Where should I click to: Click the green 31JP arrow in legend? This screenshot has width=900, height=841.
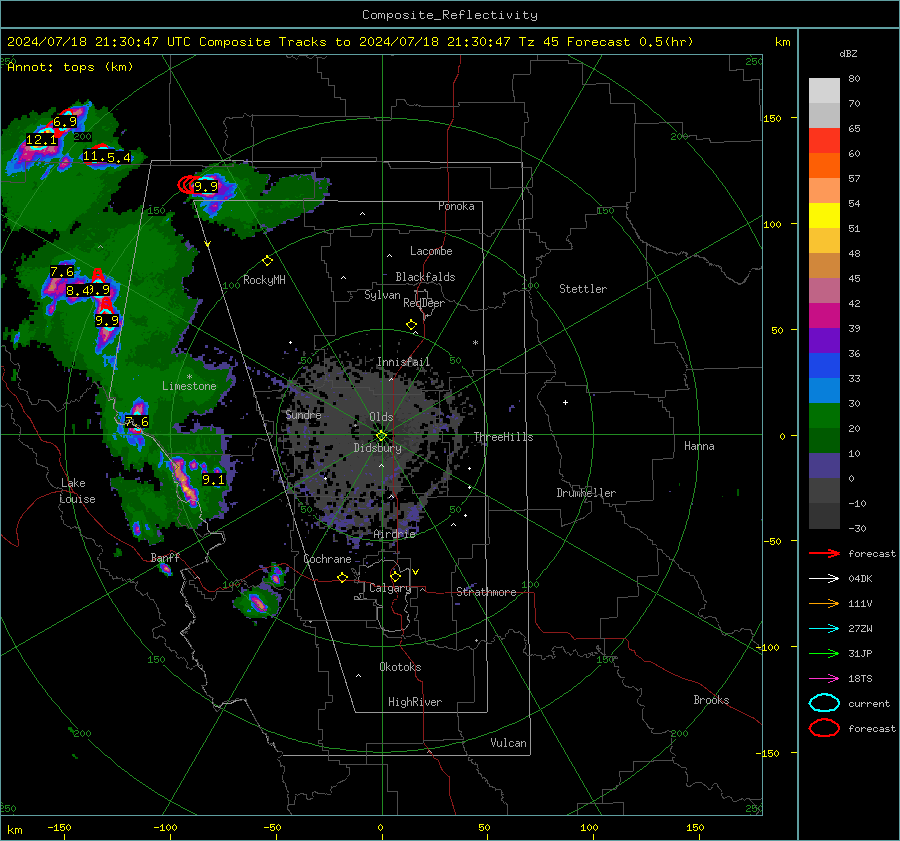(824, 653)
